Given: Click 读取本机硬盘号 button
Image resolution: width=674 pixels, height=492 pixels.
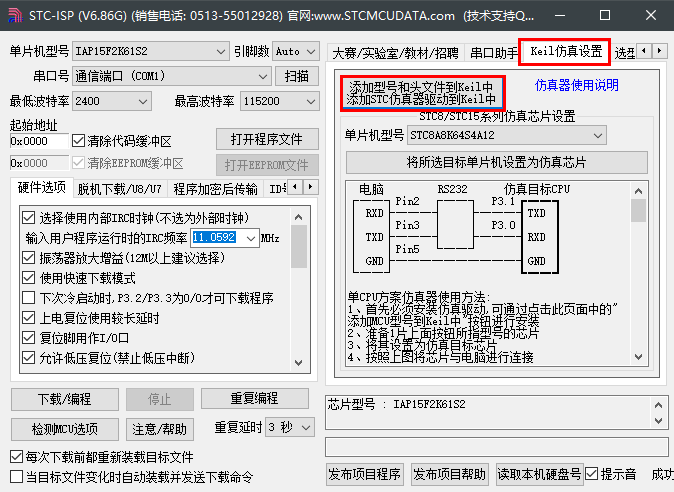Looking at the screenshot, I should (x=539, y=474).
